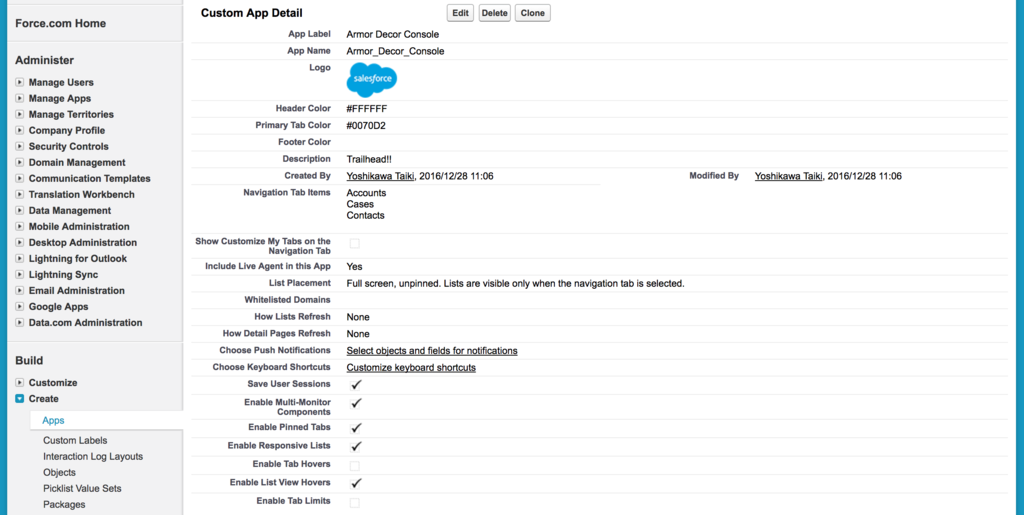This screenshot has width=1024, height=515.
Task: Expand the Customize arrow under Build
Action: pyautogui.click(x=20, y=382)
